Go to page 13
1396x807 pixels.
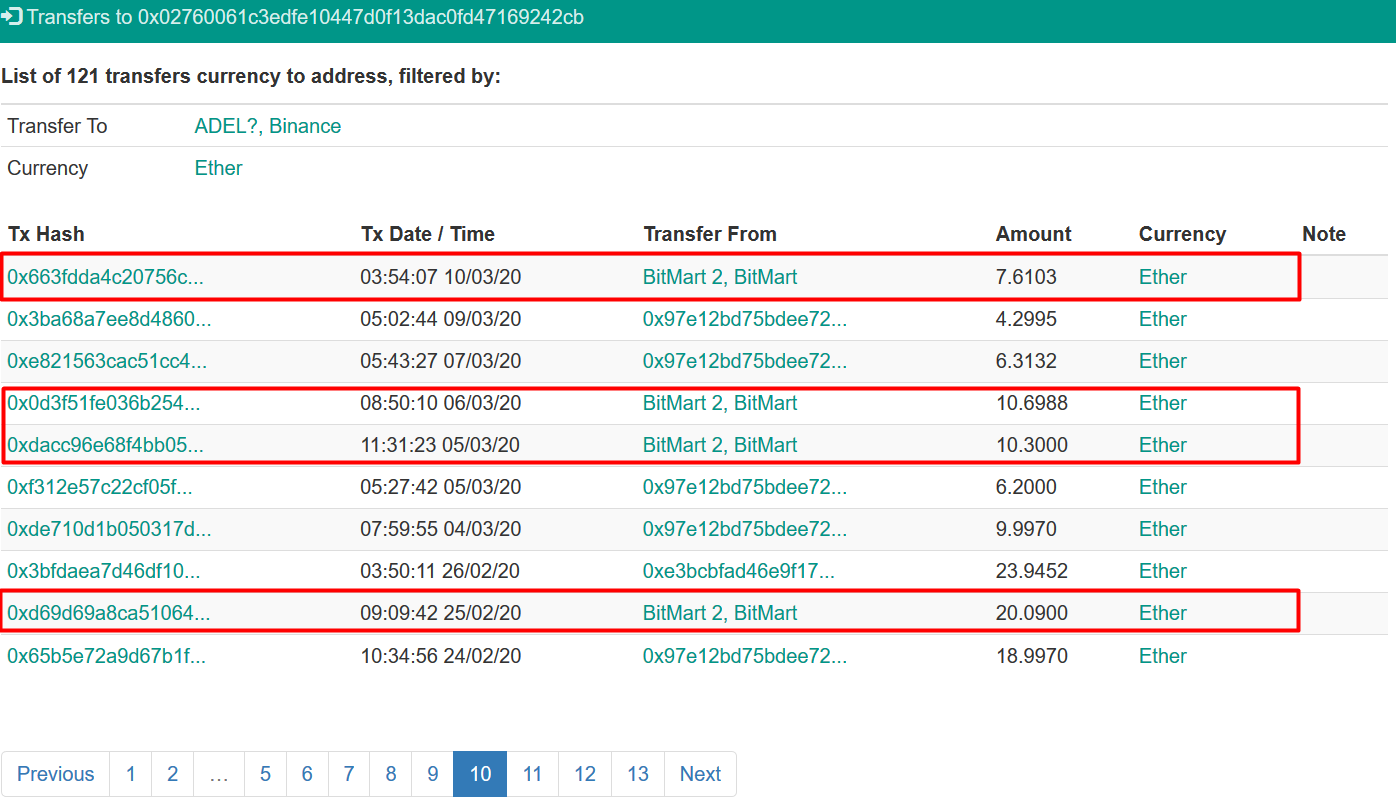click(638, 774)
